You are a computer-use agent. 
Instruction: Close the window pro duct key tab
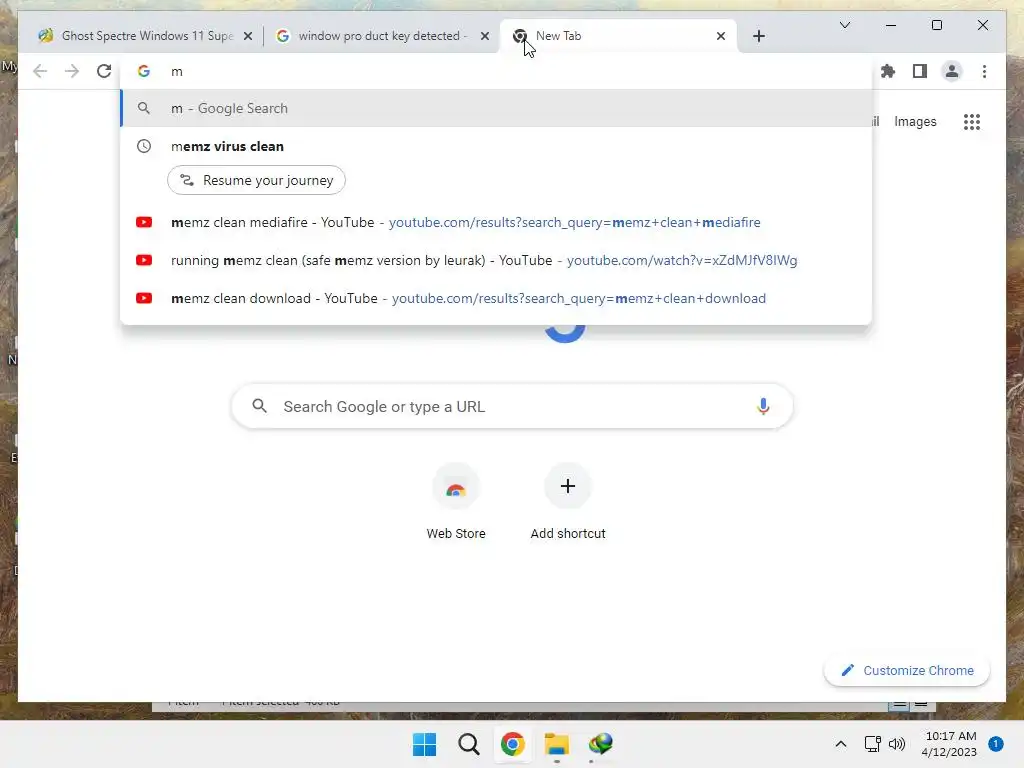click(485, 36)
